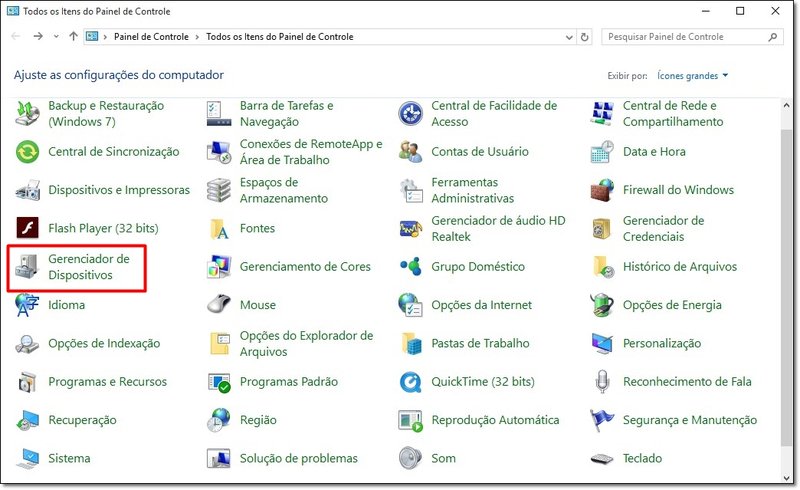
Task: Expand the chevron before Painel de Controle
Action: (x=105, y=37)
